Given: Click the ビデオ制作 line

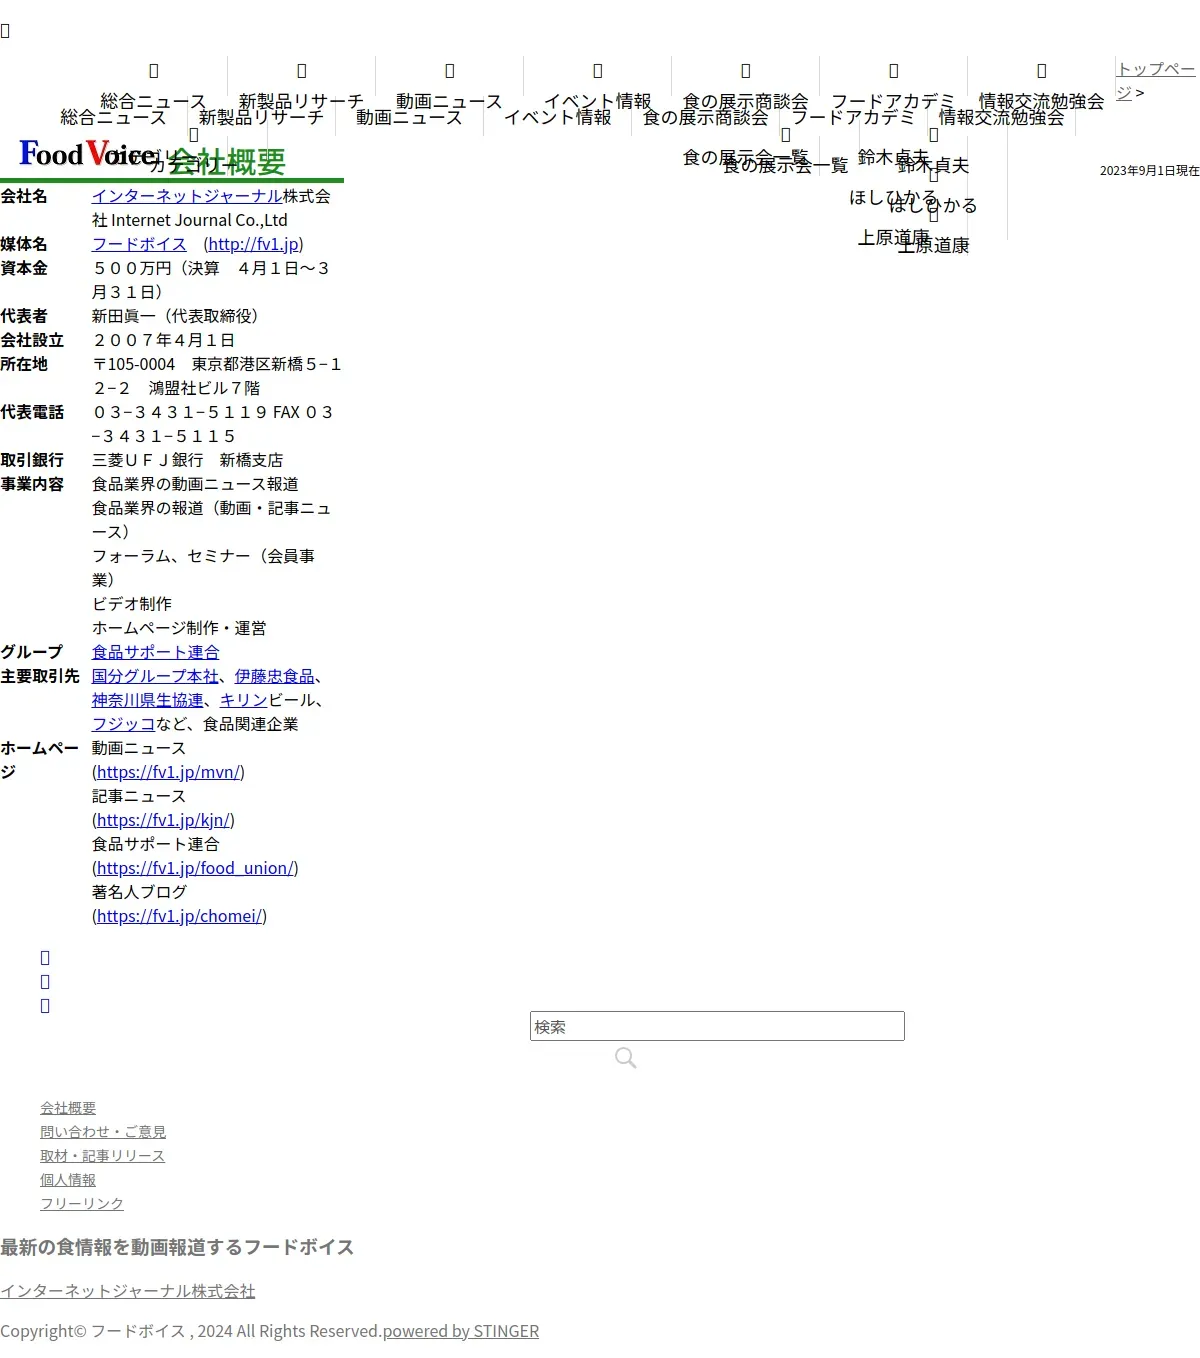Looking at the screenshot, I should coord(132,604).
